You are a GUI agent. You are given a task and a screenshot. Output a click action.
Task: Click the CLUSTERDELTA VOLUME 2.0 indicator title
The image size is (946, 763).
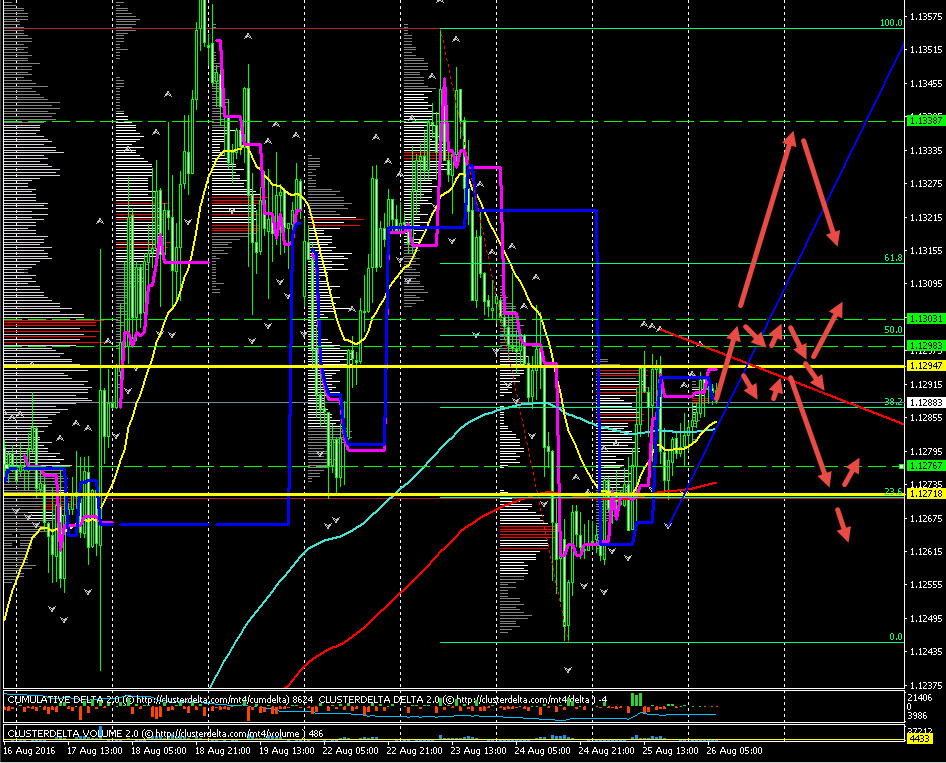point(165,734)
